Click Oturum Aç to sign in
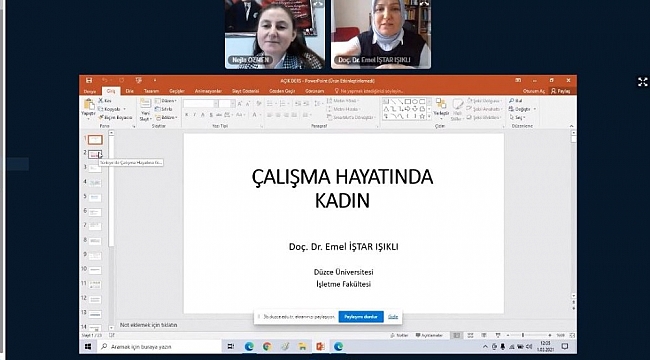 534,91
